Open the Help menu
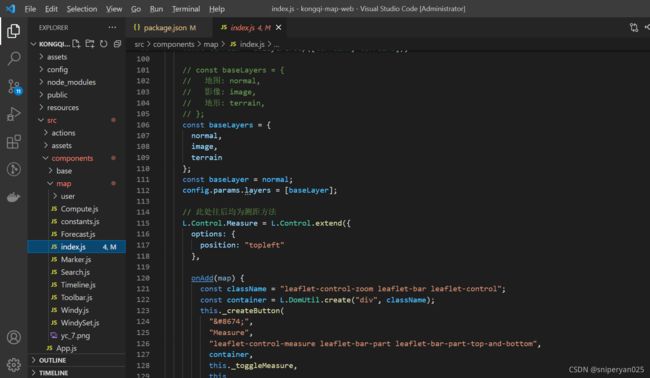 [216, 9]
